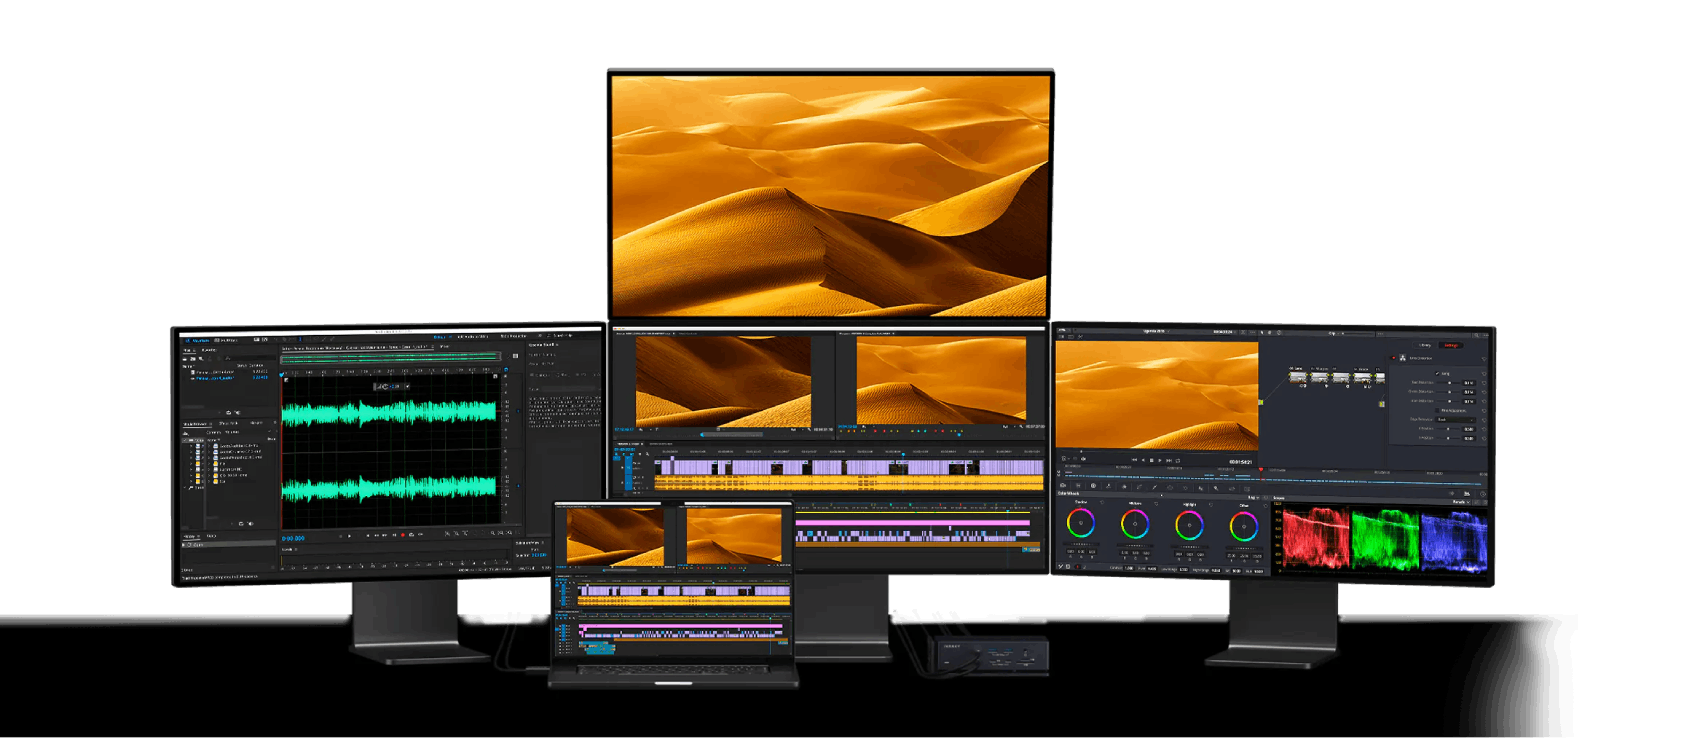1700x738 pixels.
Task: Play forward in the Resolve viewer transport
Action: pos(1161,460)
